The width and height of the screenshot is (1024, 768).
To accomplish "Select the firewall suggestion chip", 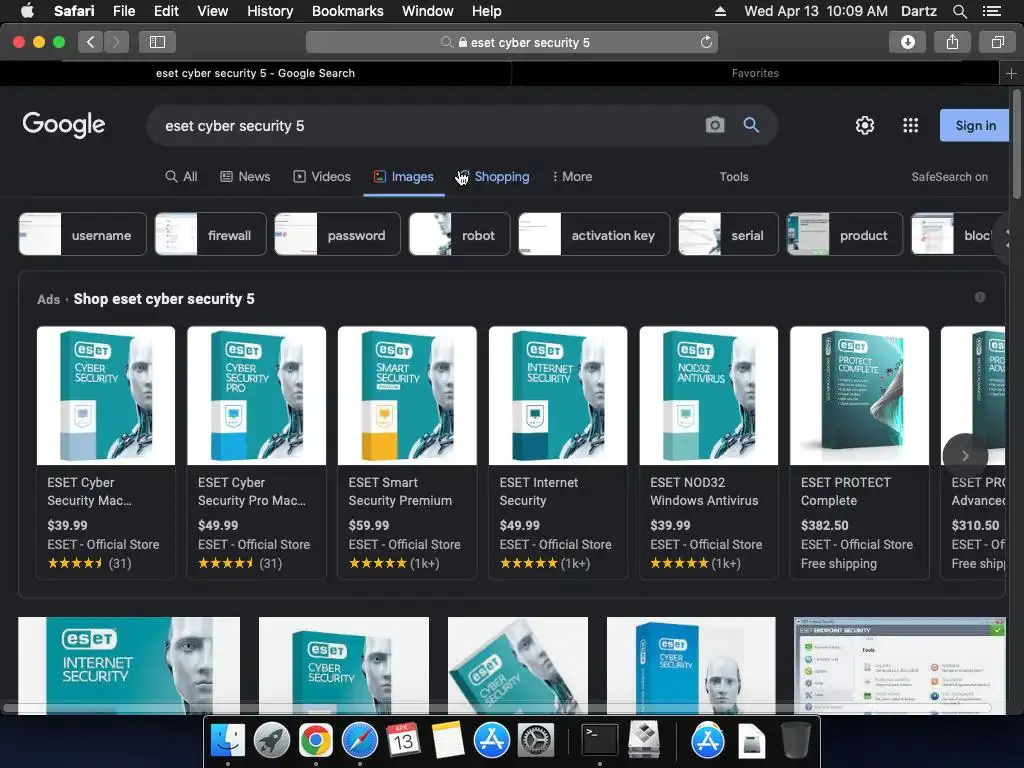I will (210, 234).
